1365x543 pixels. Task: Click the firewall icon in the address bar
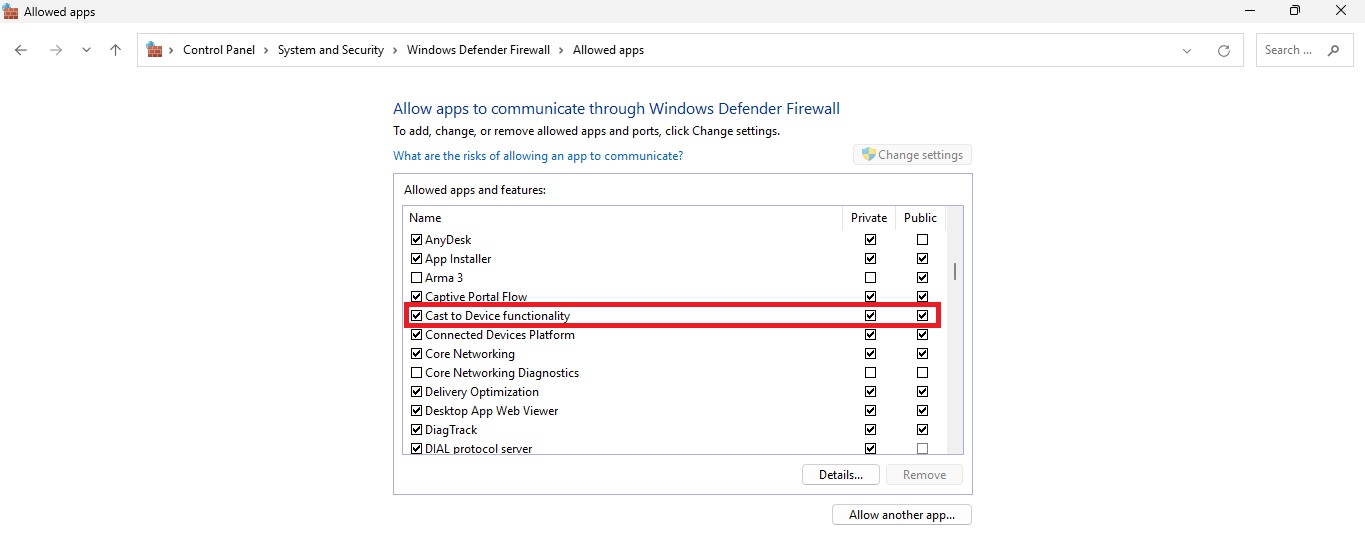pos(154,49)
